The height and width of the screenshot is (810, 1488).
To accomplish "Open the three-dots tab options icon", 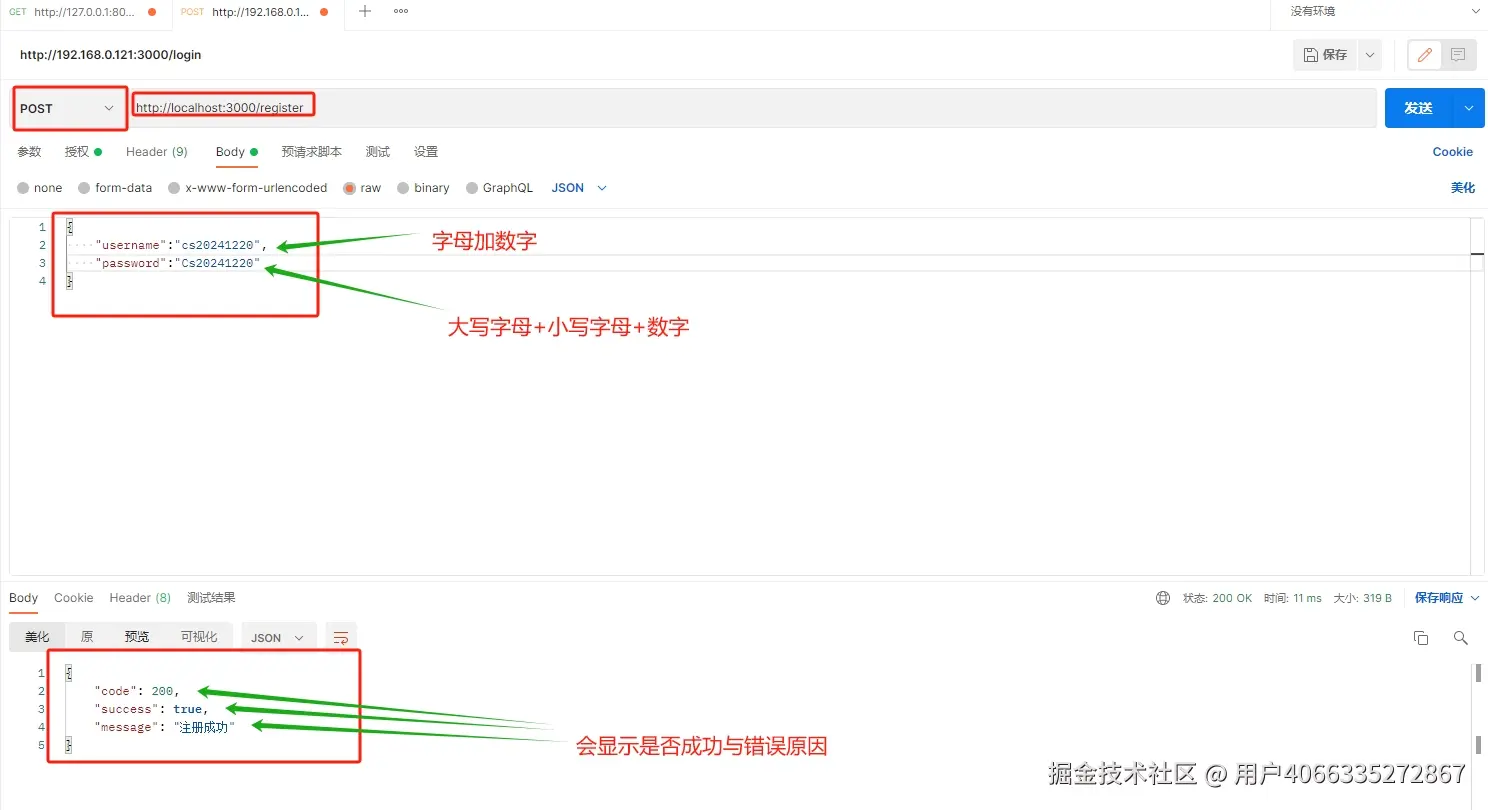I will coord(401,11).
